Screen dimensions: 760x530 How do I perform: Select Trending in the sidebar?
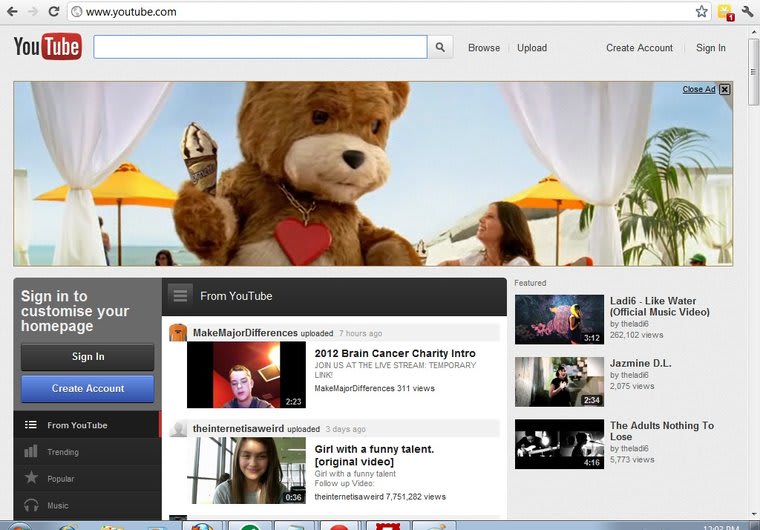click(x=87, y=452)
